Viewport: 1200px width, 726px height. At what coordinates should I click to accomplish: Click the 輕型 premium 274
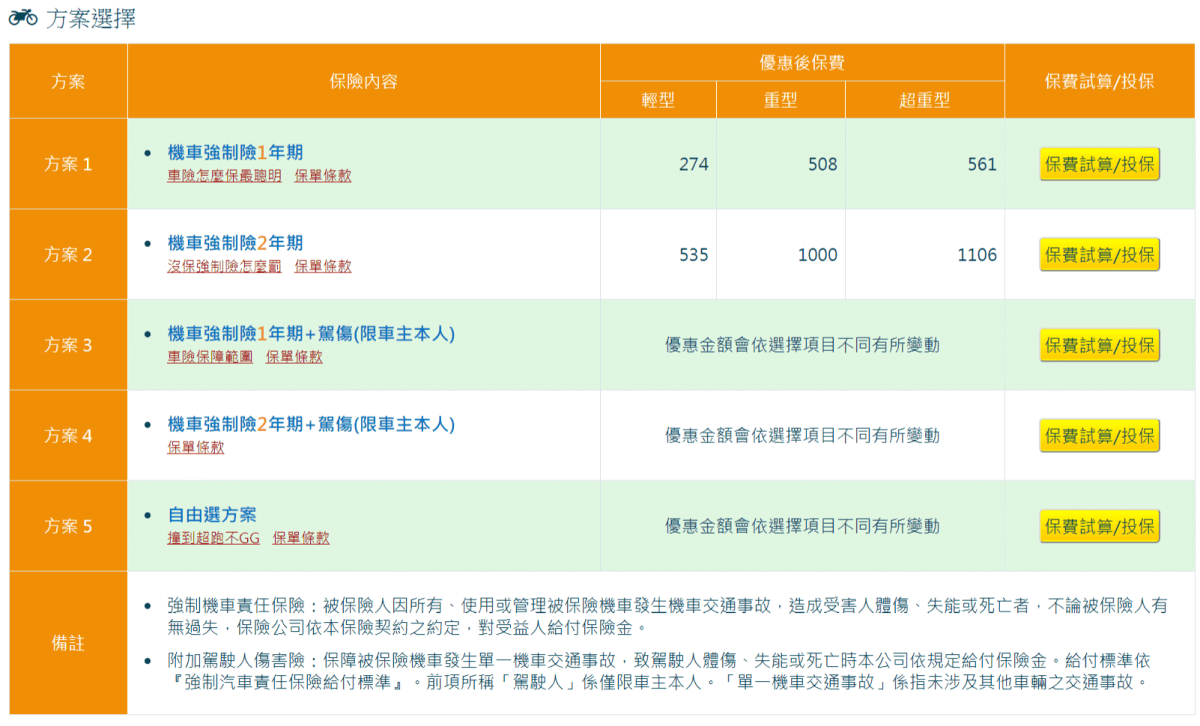pyautogui.click(x=693, y=164)
